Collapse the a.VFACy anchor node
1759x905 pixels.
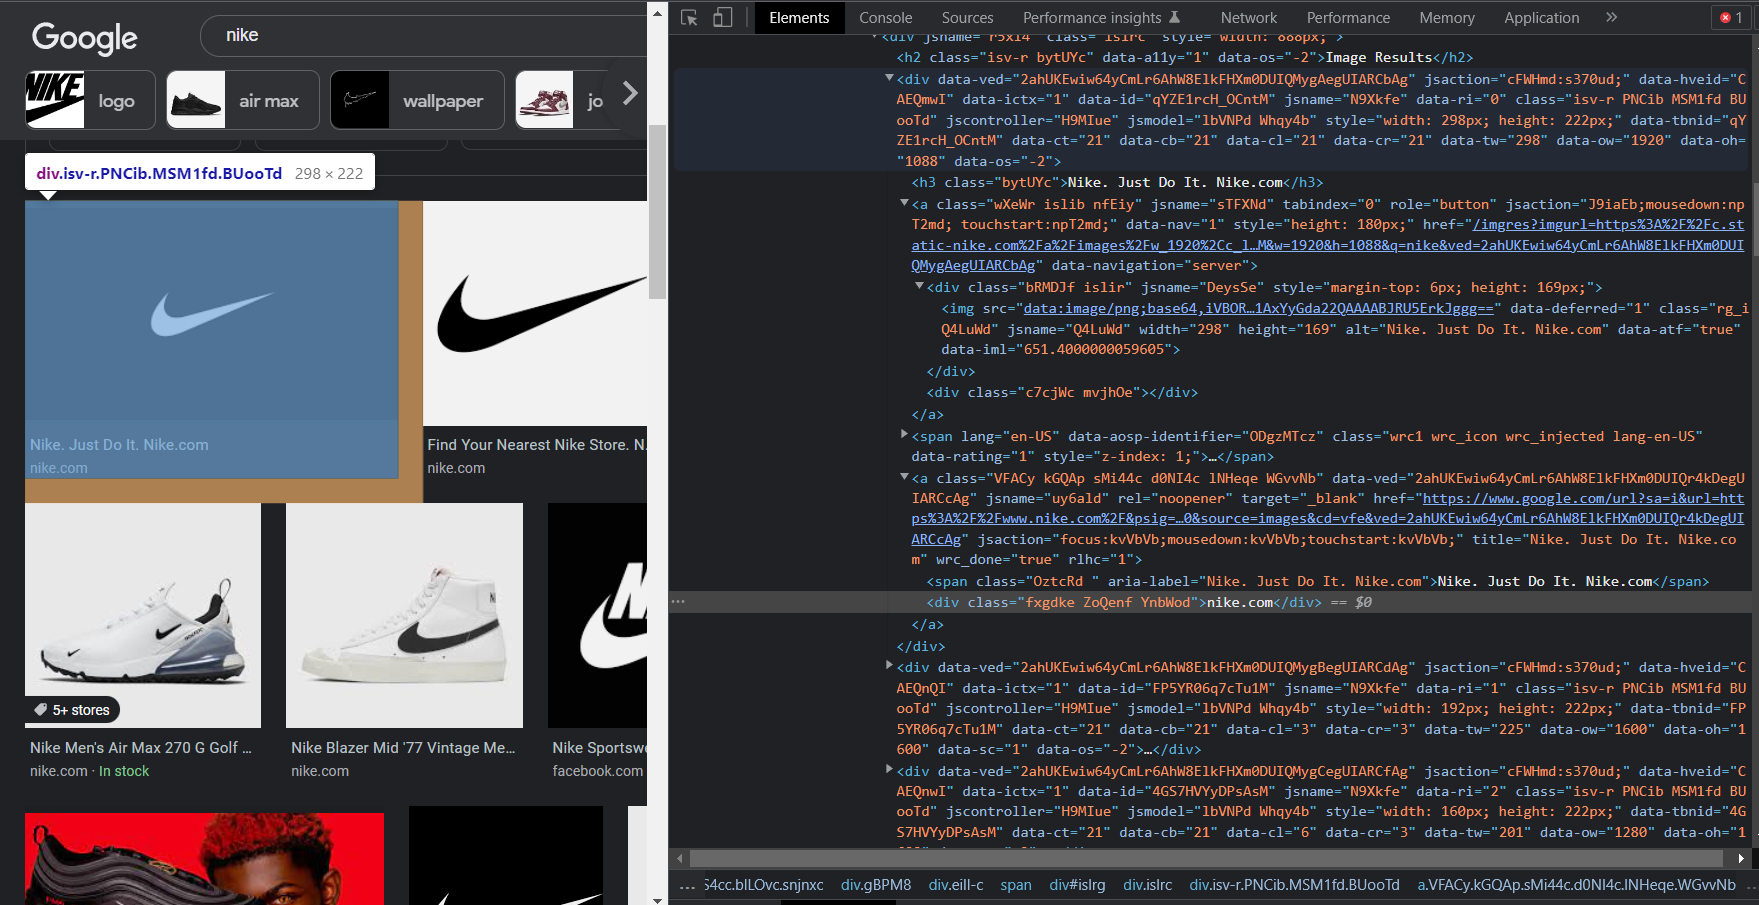pos(904,477)
